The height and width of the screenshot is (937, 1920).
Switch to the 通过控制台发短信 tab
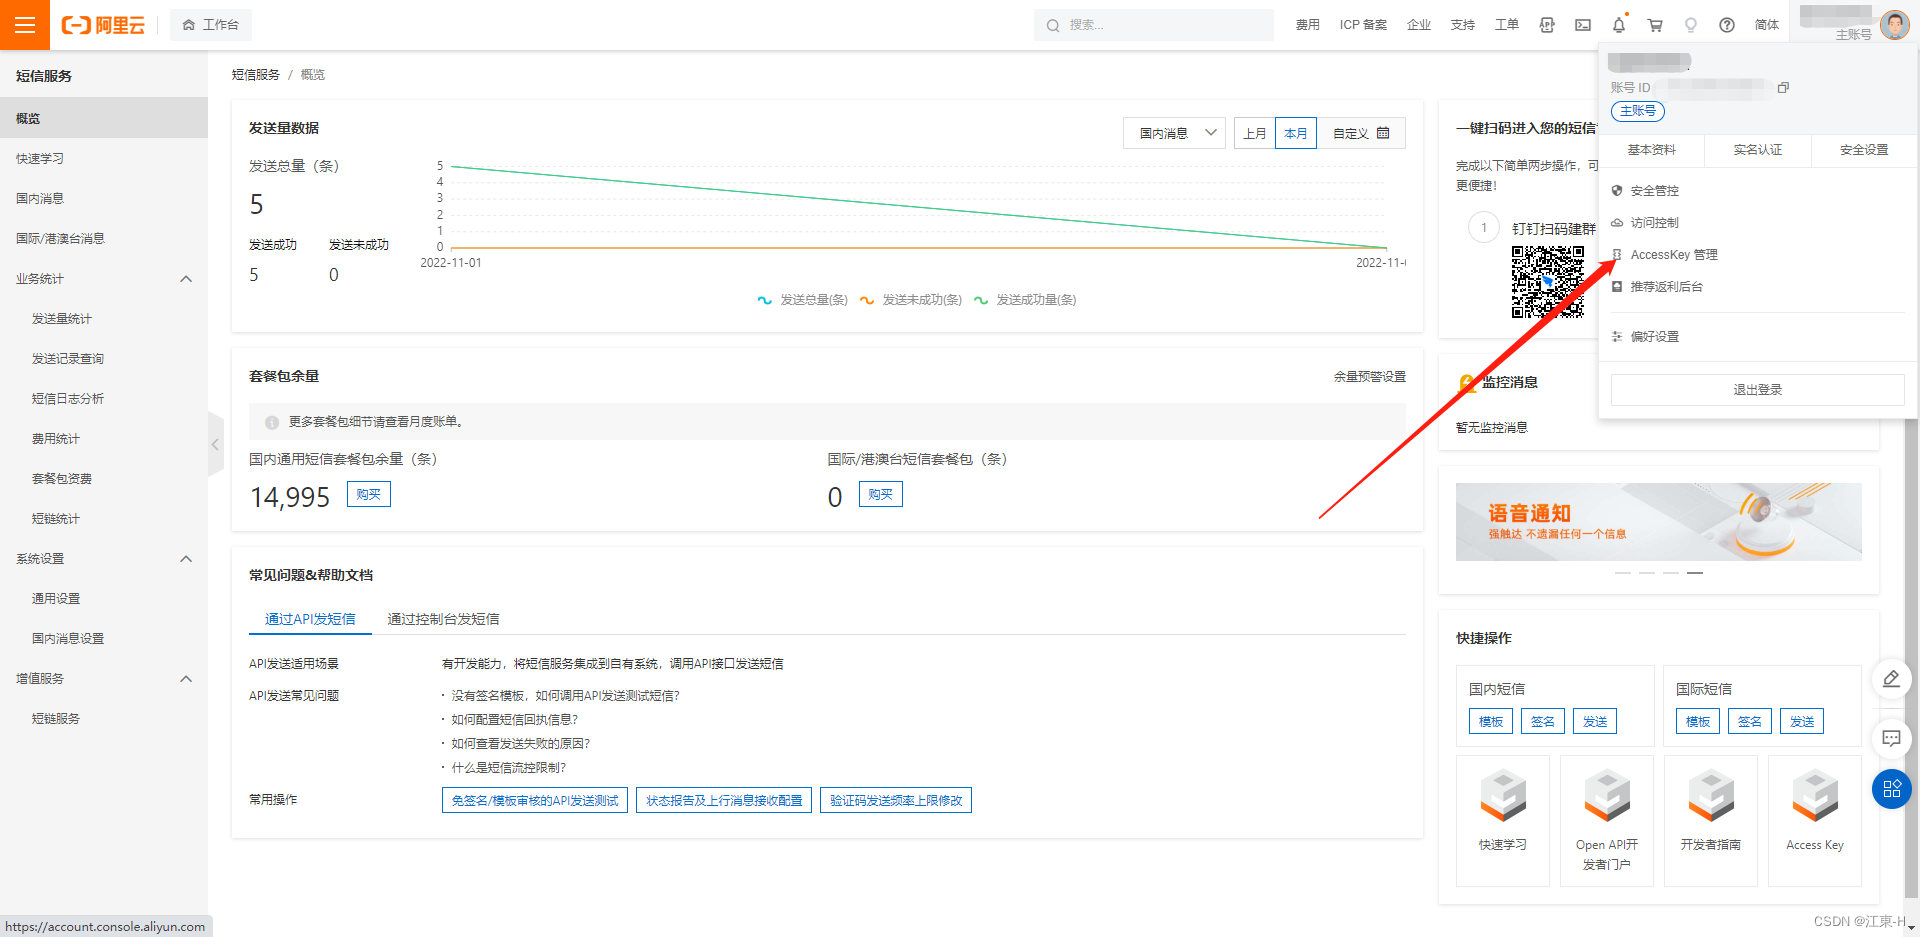(443, 619)
